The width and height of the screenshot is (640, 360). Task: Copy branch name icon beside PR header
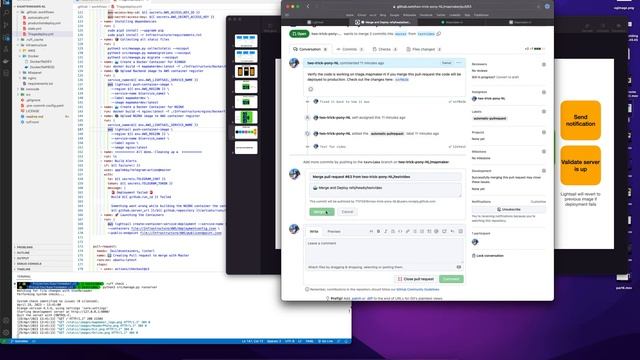(x=439, y=34)
